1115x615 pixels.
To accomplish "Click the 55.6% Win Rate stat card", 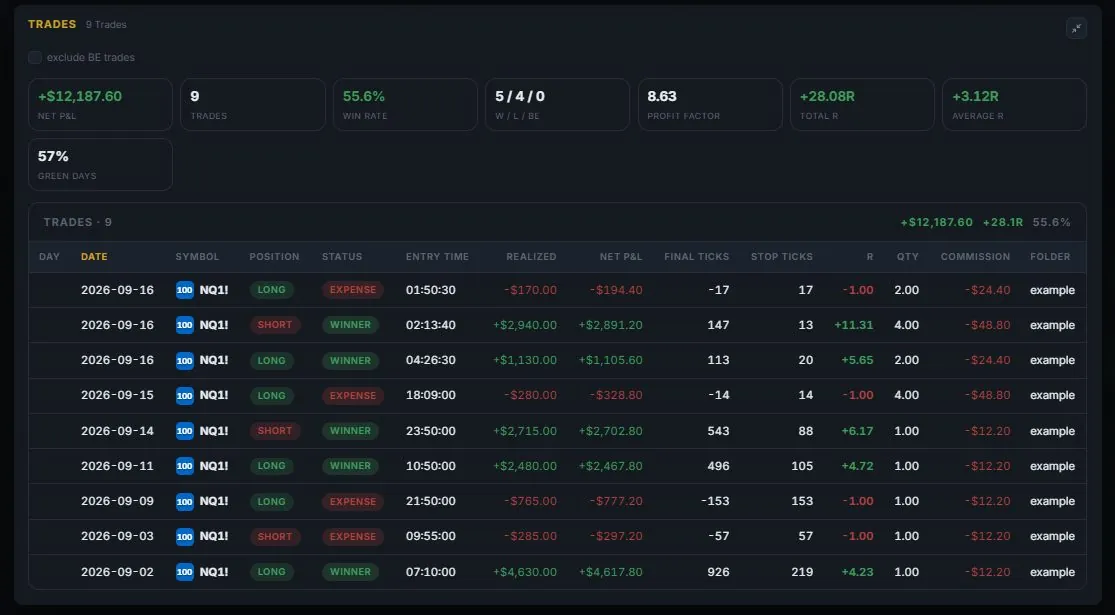I will pyautogui.click(x=405, y=105).
